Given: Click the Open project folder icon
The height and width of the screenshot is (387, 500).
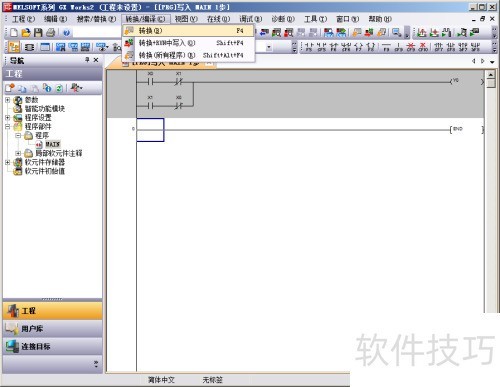Looking at the screenshot, I should pyautogui.click(x=26, y=32).
